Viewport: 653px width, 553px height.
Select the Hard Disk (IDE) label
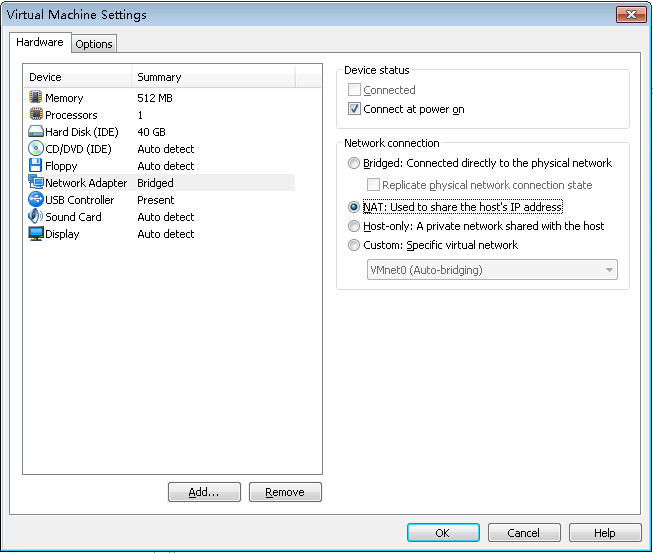tap(82, 132)
